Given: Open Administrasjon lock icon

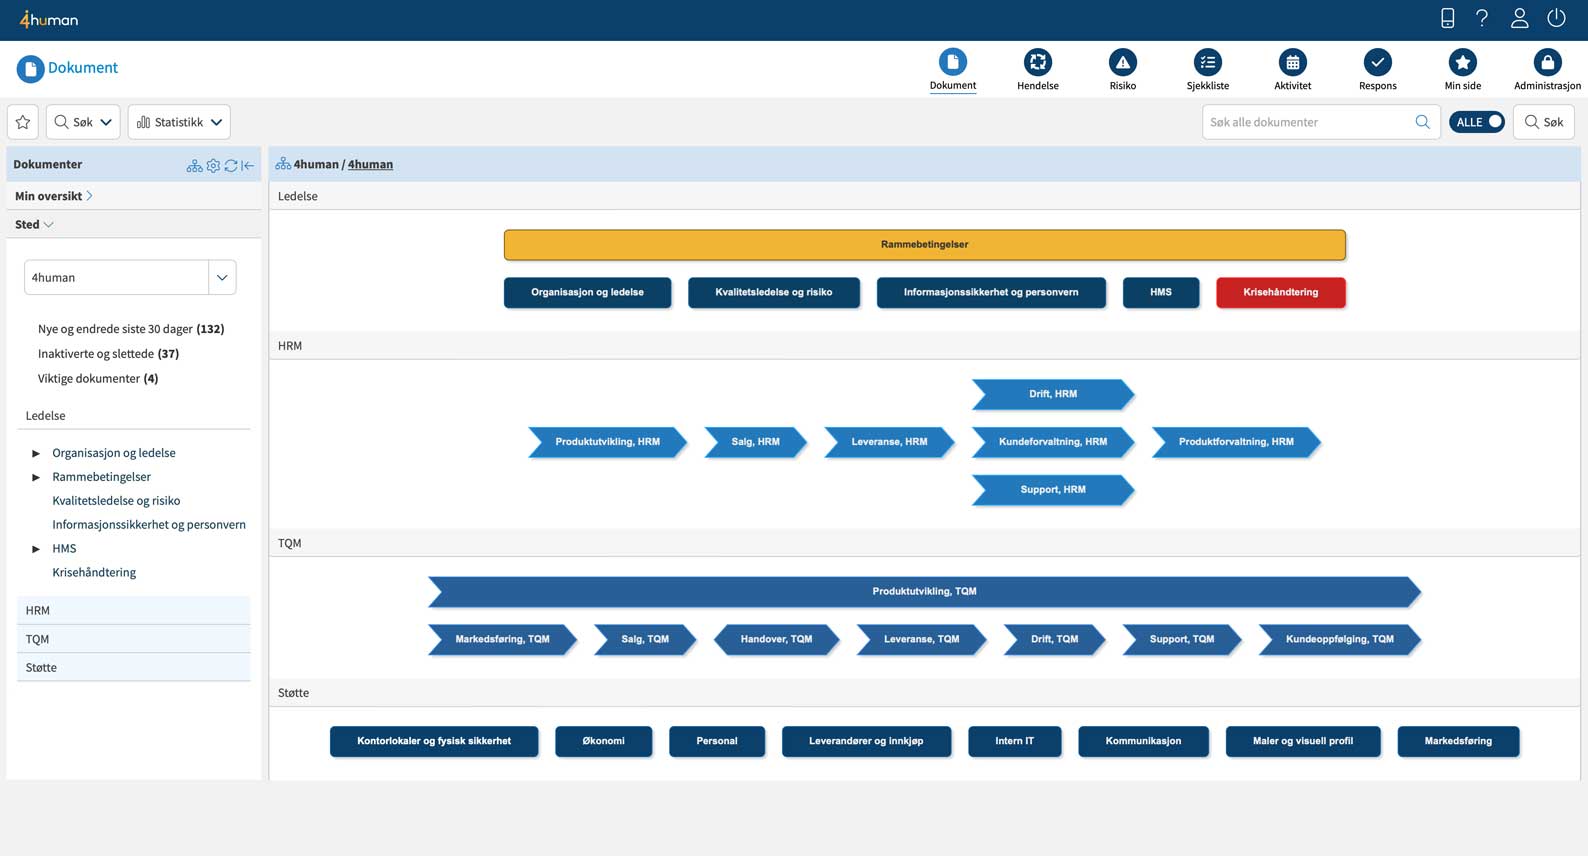Looking at the screenshot, I should point(1548,62).
